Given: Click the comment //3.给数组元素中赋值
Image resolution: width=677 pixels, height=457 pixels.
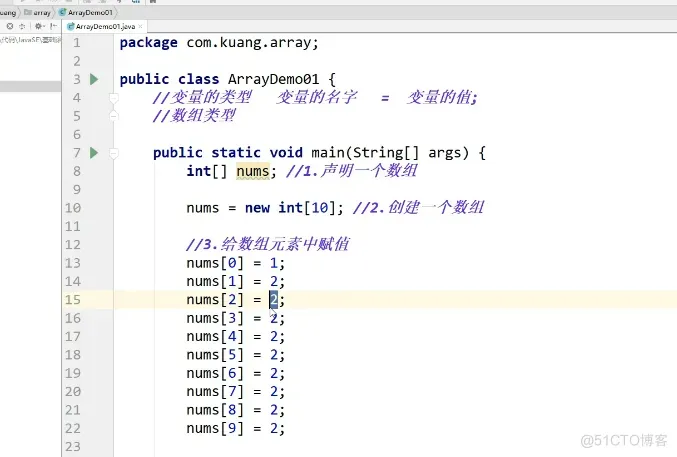Looking at the screenshot, I should coord(268,245).
